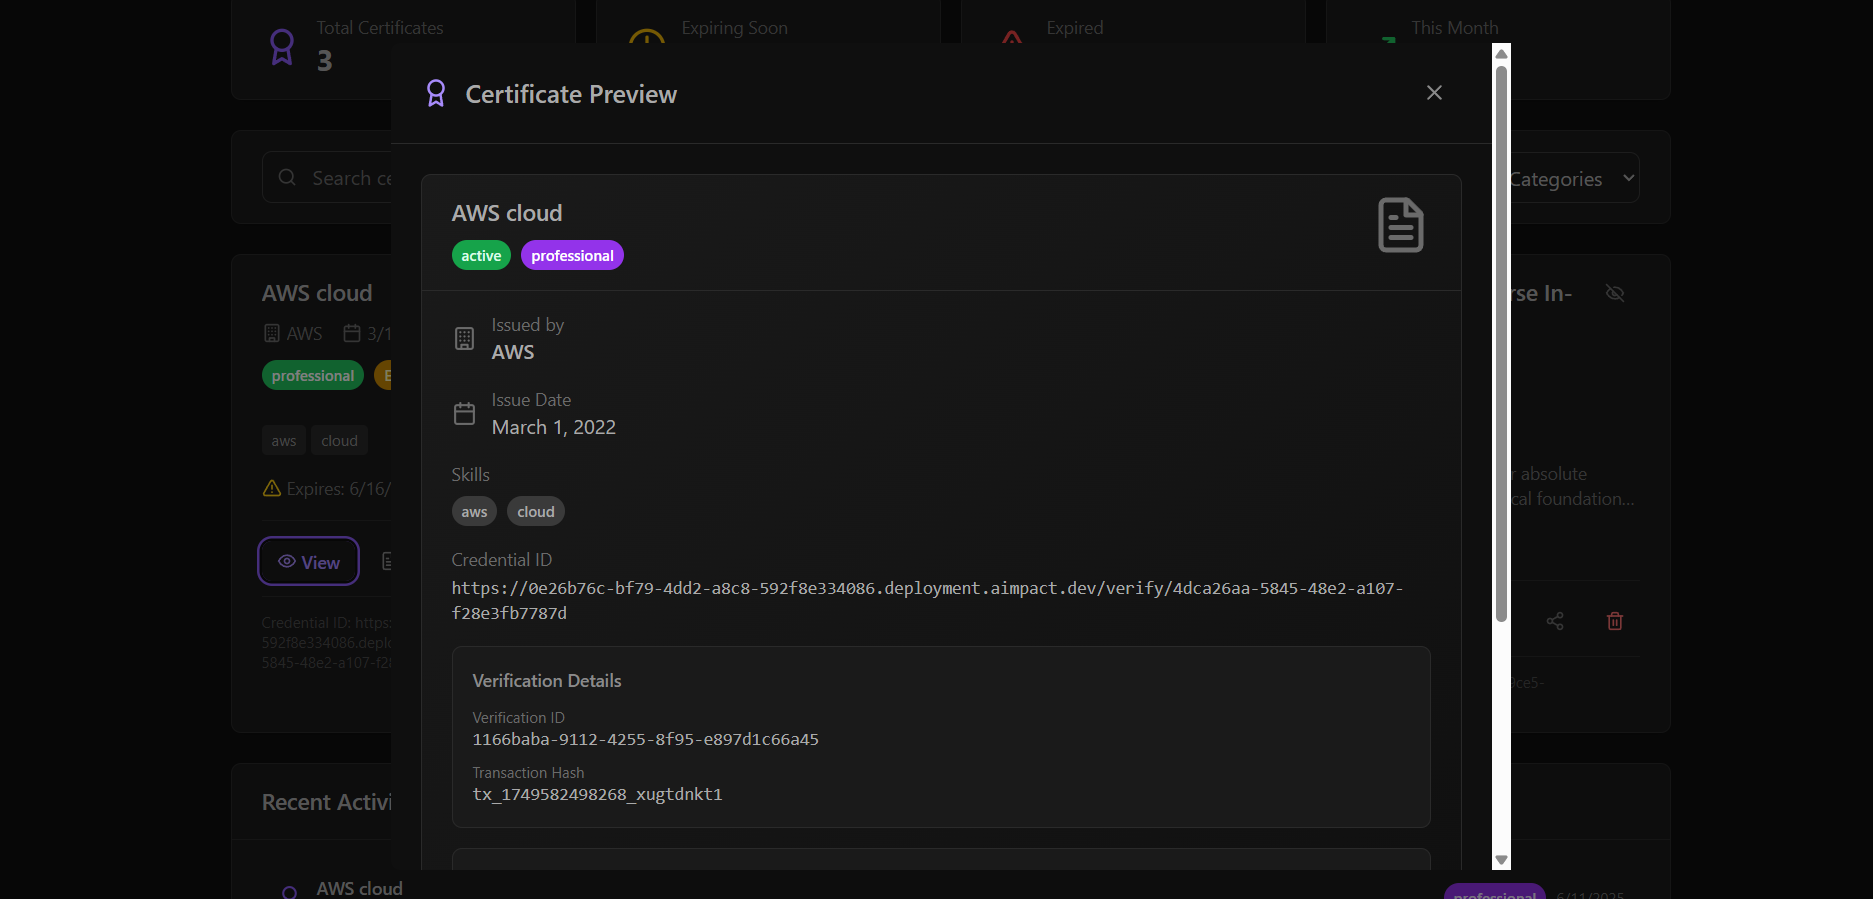Click the search magnifier icon
This screenshot has width=1873, height=899.
(287, 178)
